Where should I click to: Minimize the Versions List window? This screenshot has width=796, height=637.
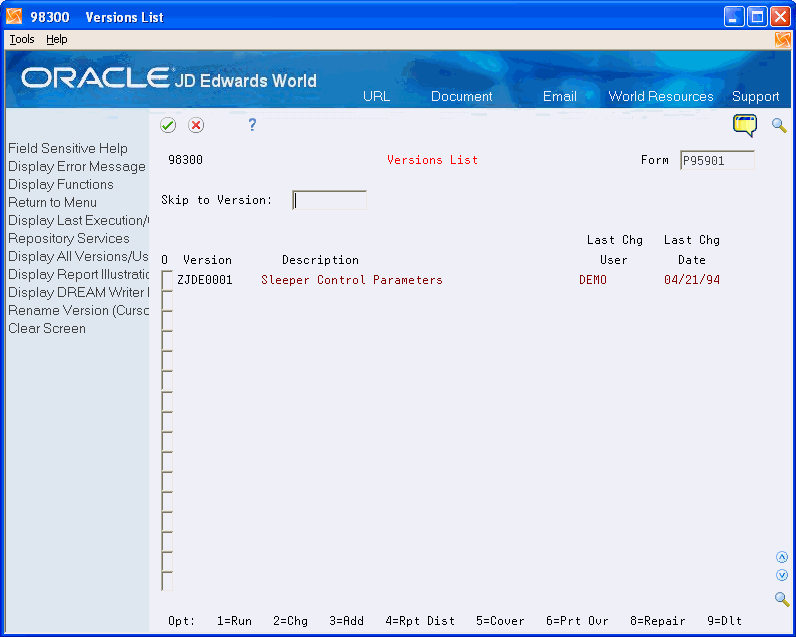pos(734,17)
